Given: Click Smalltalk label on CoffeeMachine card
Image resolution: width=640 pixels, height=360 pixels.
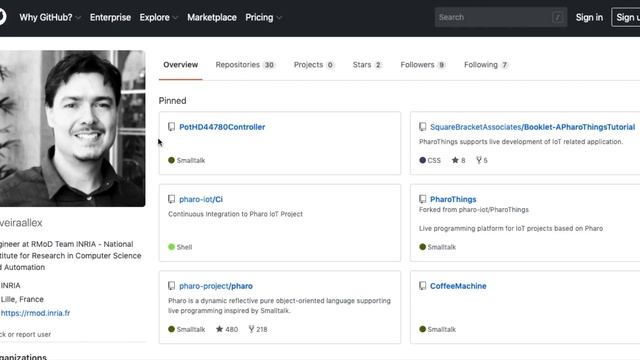Looking at the screenshot, I should click(x=442, y=329).
